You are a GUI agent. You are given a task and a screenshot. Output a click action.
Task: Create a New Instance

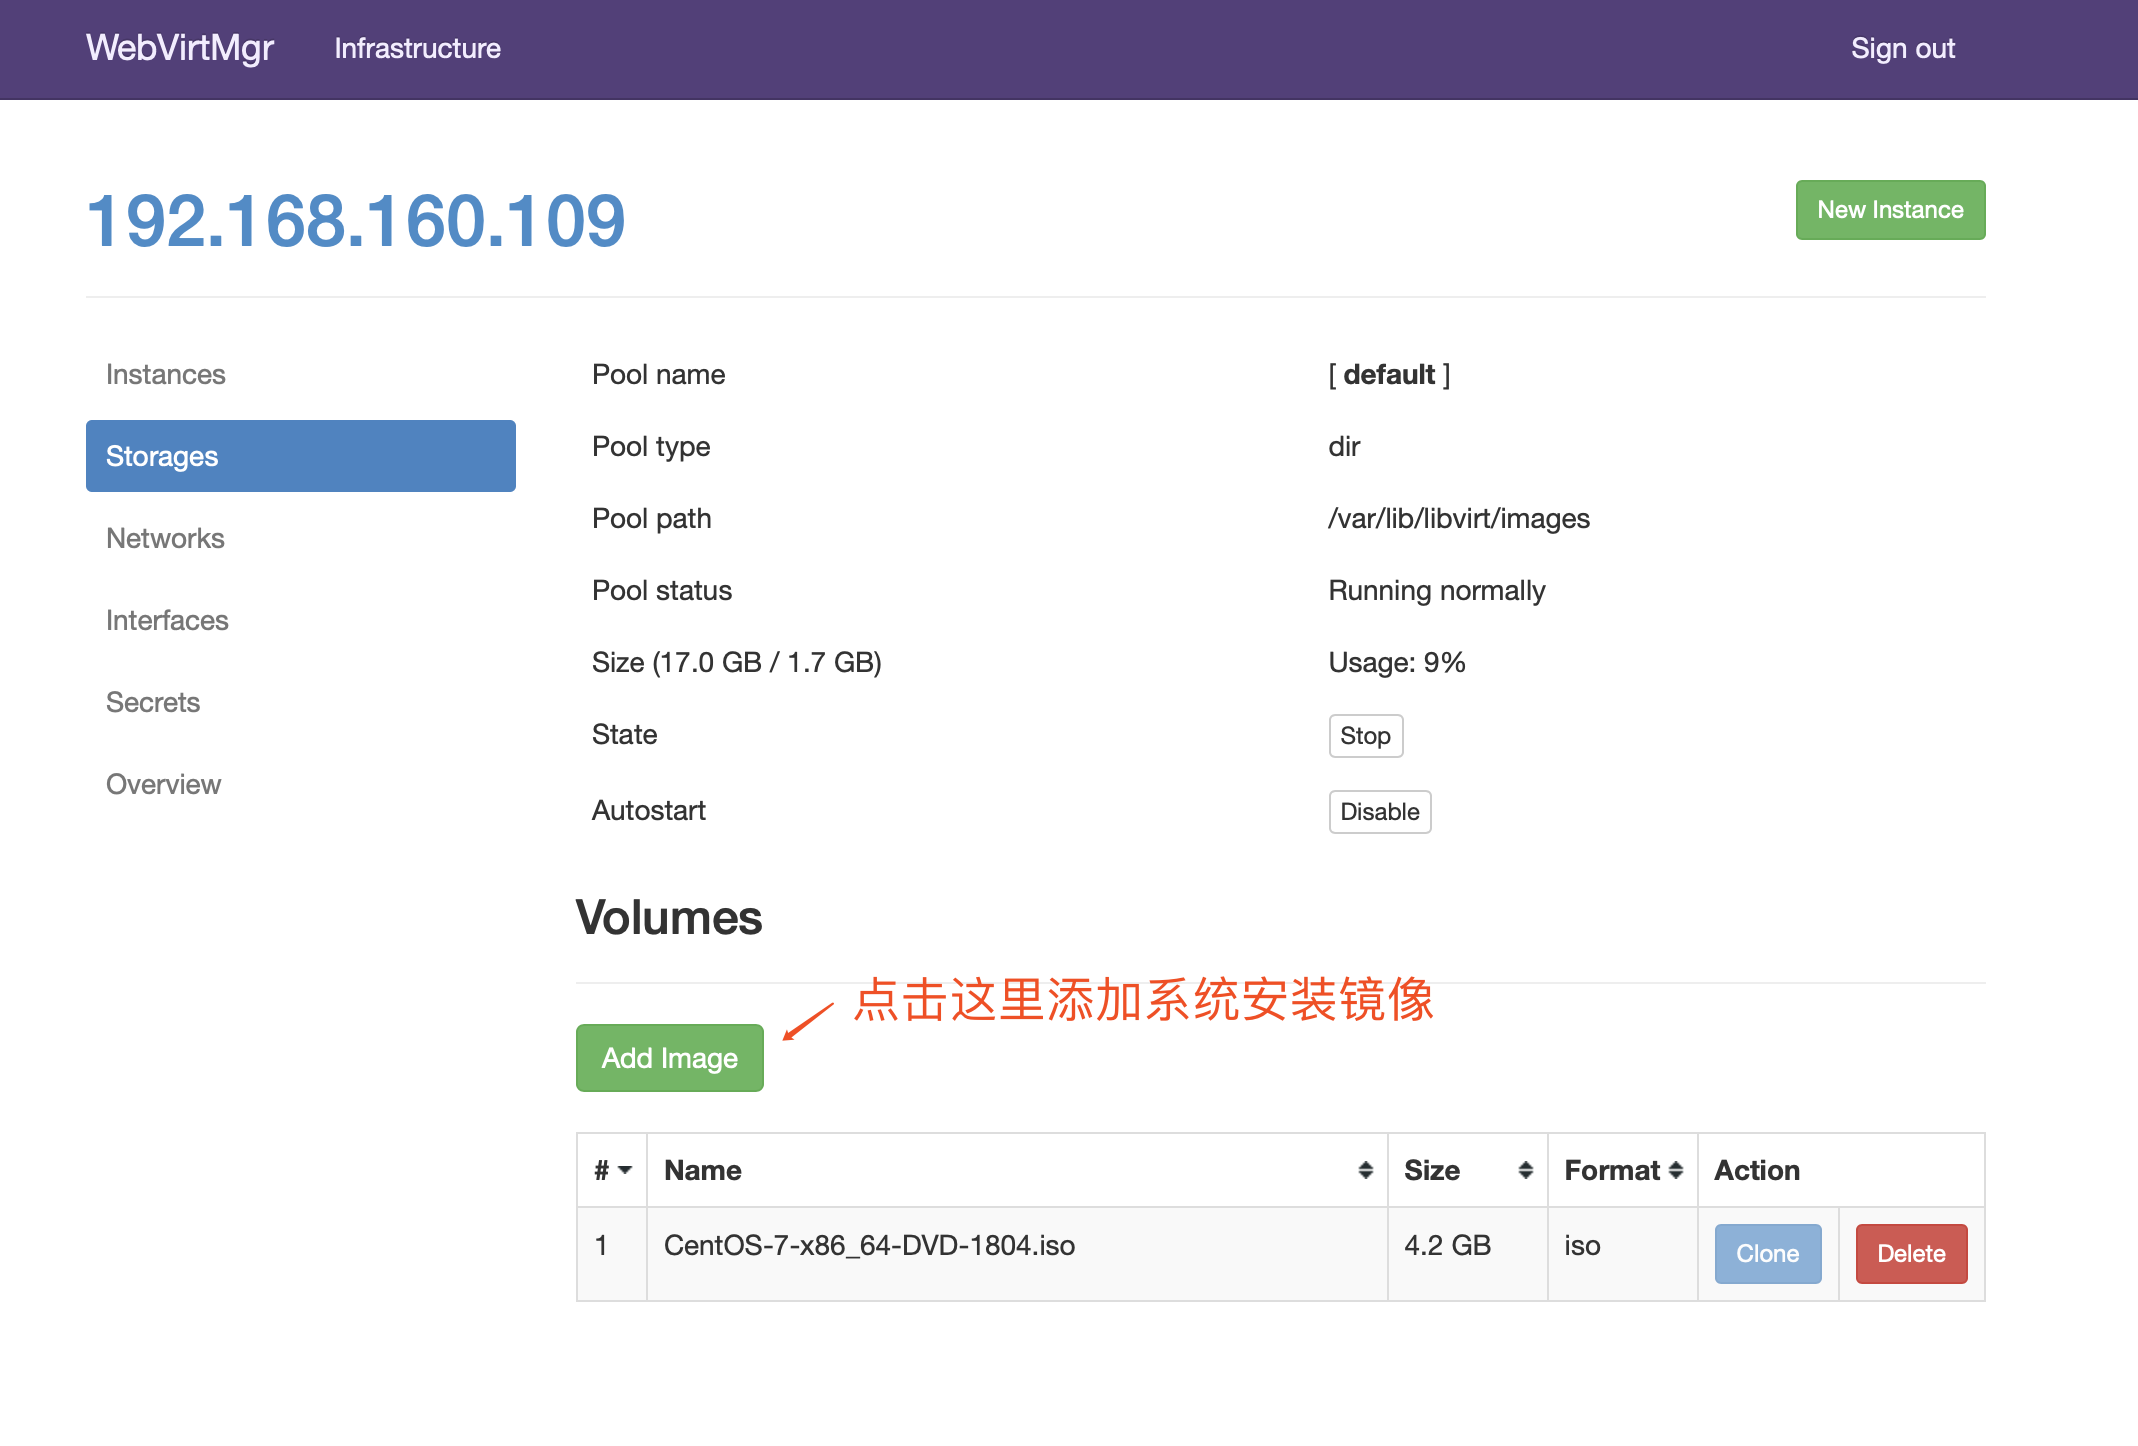tap(1889, 210)
